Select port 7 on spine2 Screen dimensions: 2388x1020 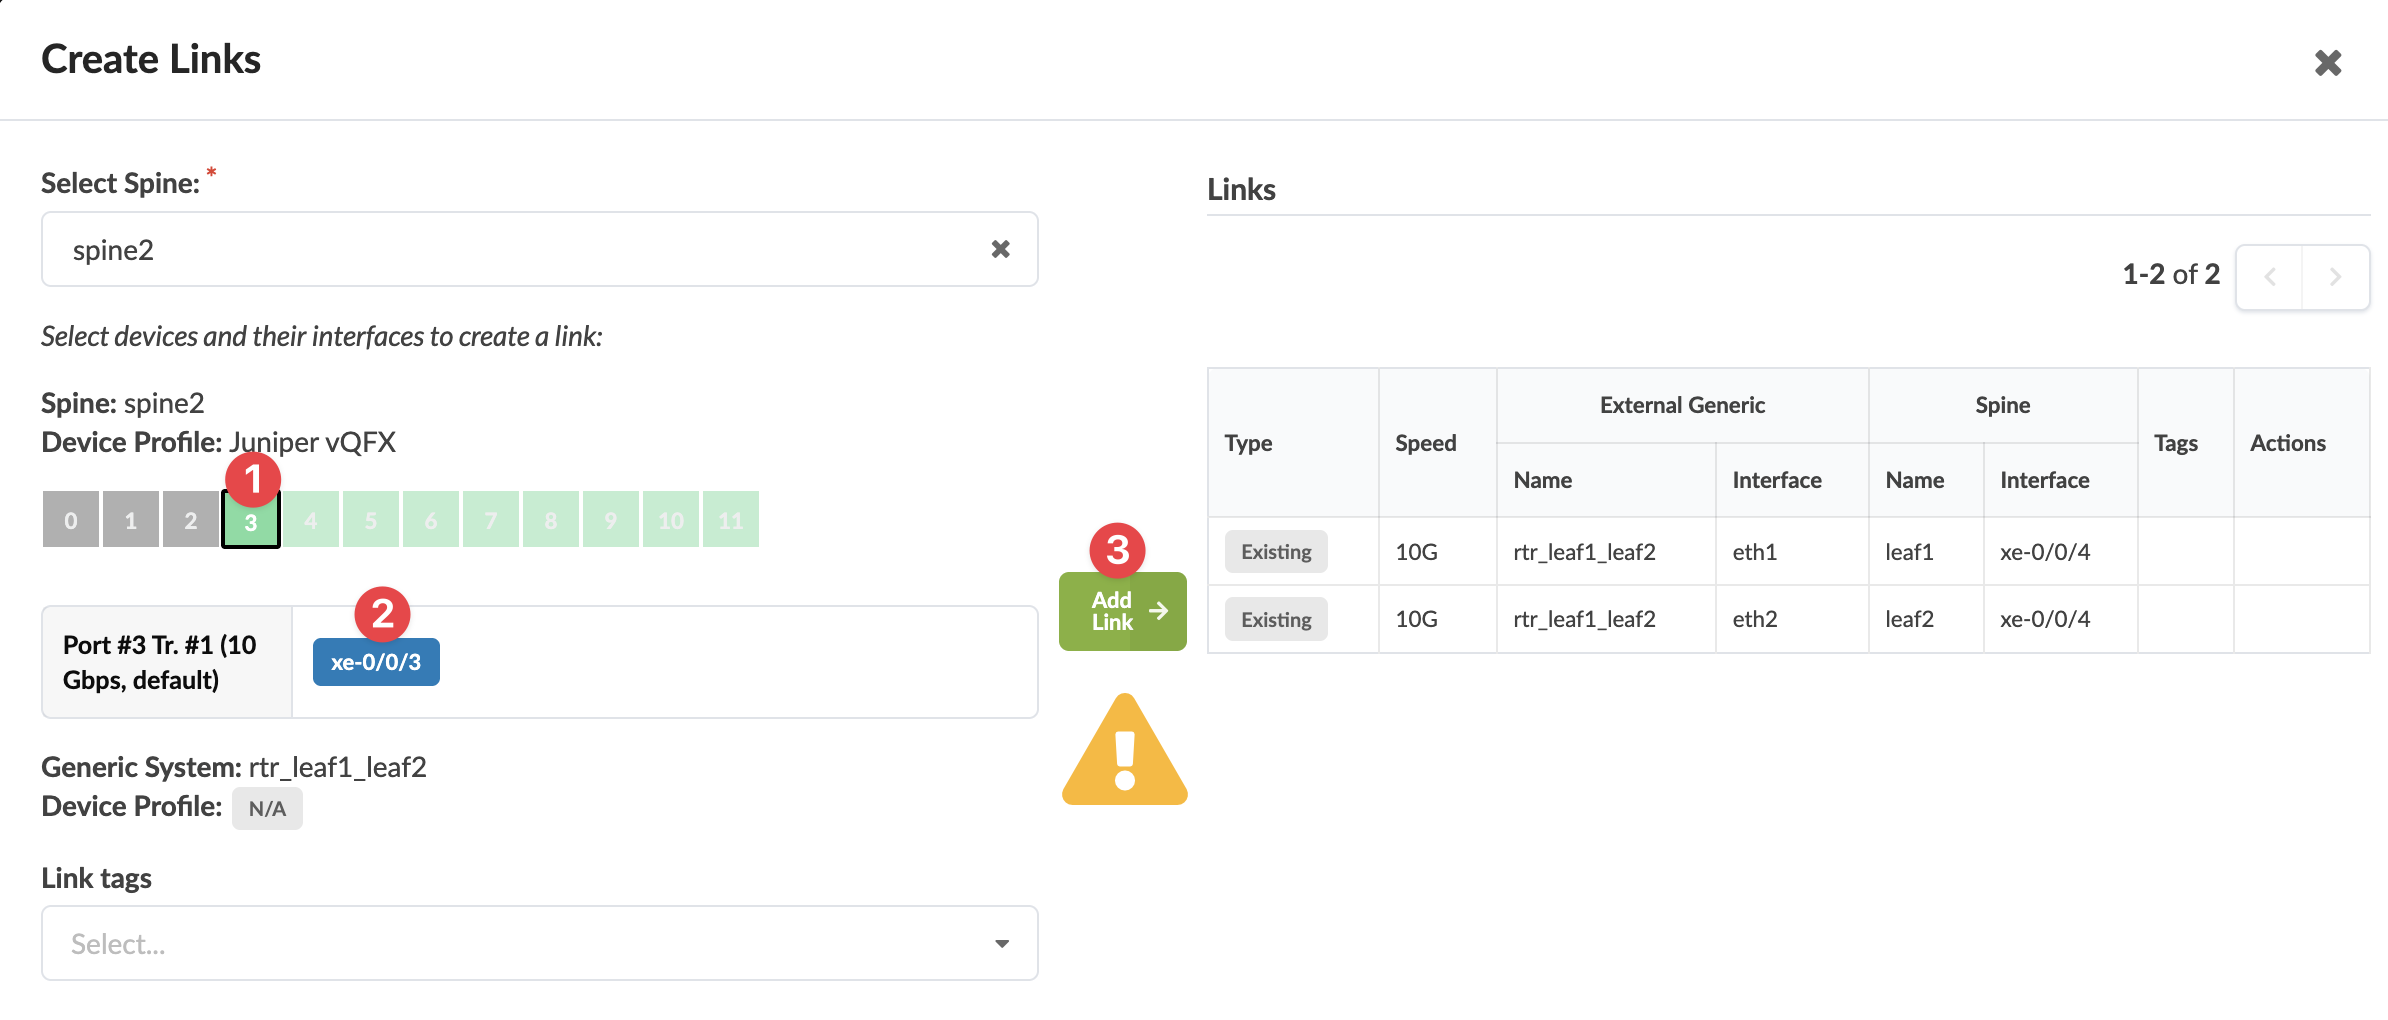point(491,520)
